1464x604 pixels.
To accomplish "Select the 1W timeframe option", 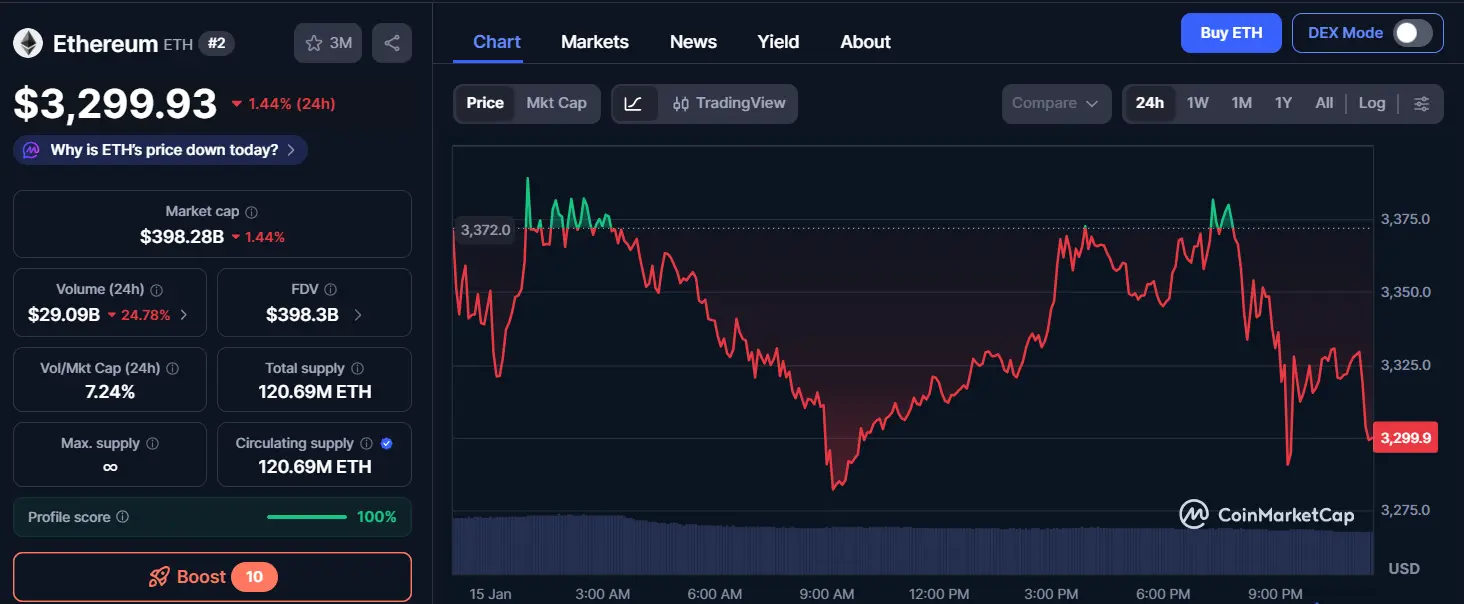I will click(1198, 103).
